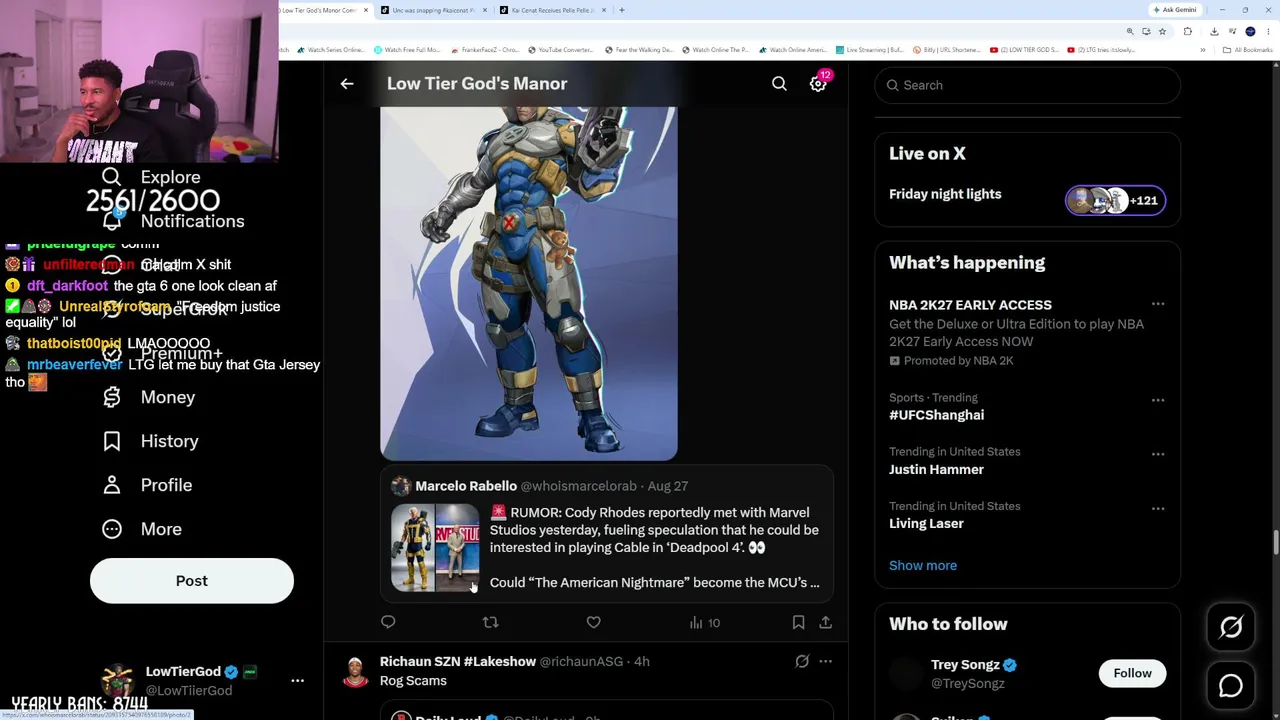Image resolution: width=1280 pixels, height=720 pixels.
Task: Open the YouTube Converter bookmark
Action: tap(560, 50)
